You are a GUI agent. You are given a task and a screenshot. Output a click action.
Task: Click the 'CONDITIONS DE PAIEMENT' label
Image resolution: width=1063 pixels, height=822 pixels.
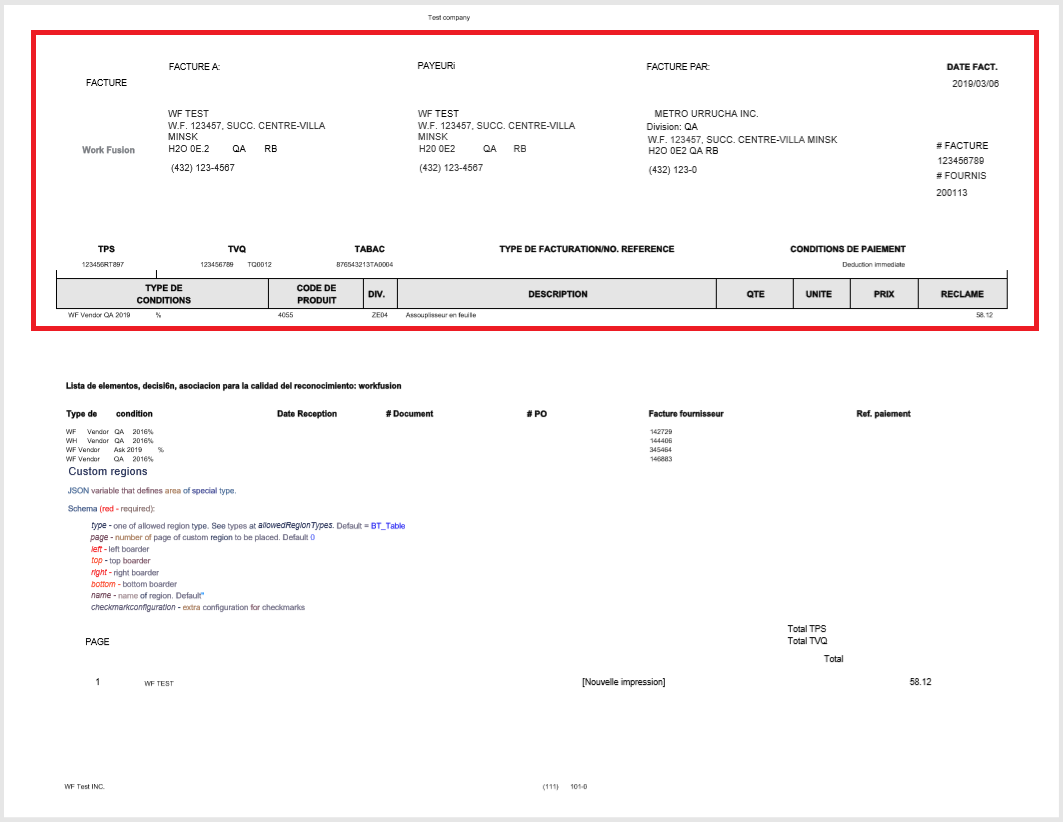pos(847,249)
